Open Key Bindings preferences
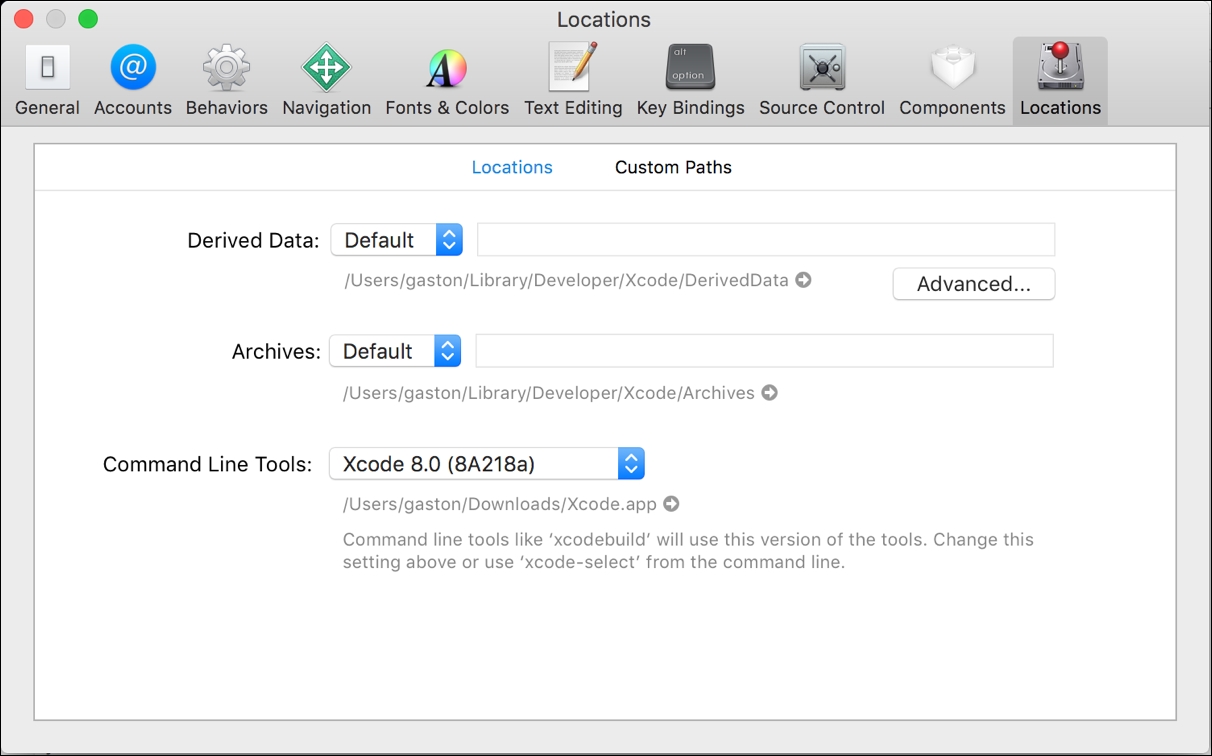This screenshot has width=1212, height=756. point(690,81)
